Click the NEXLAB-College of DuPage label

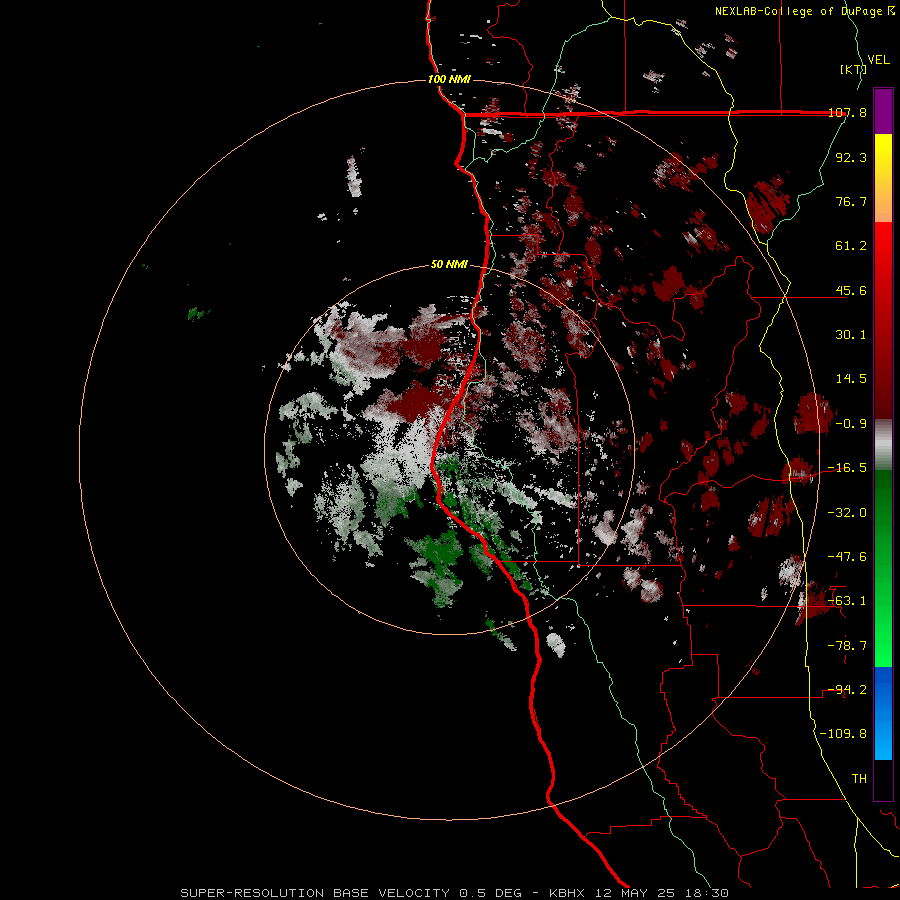(804, 11)
